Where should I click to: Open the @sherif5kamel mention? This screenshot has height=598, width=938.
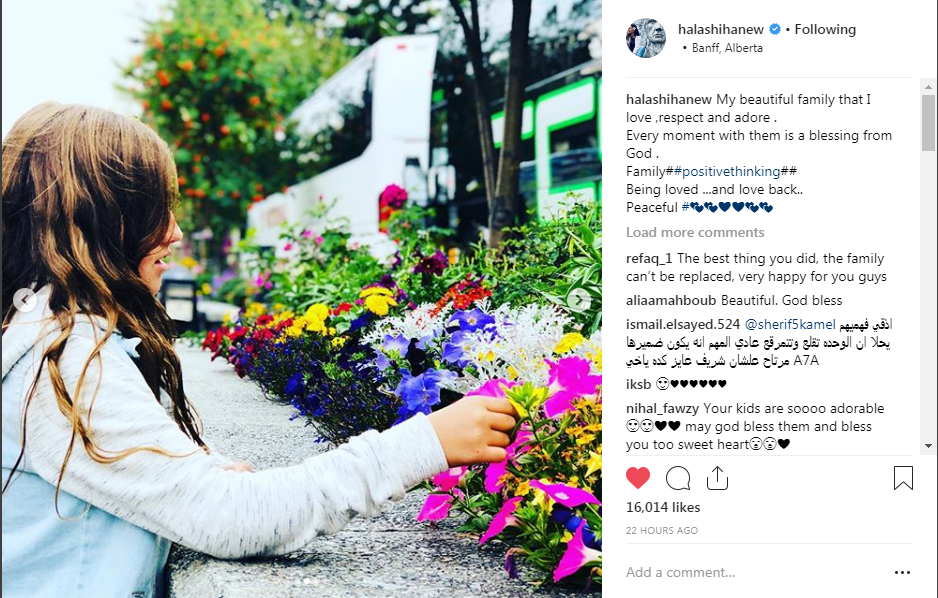790,324
